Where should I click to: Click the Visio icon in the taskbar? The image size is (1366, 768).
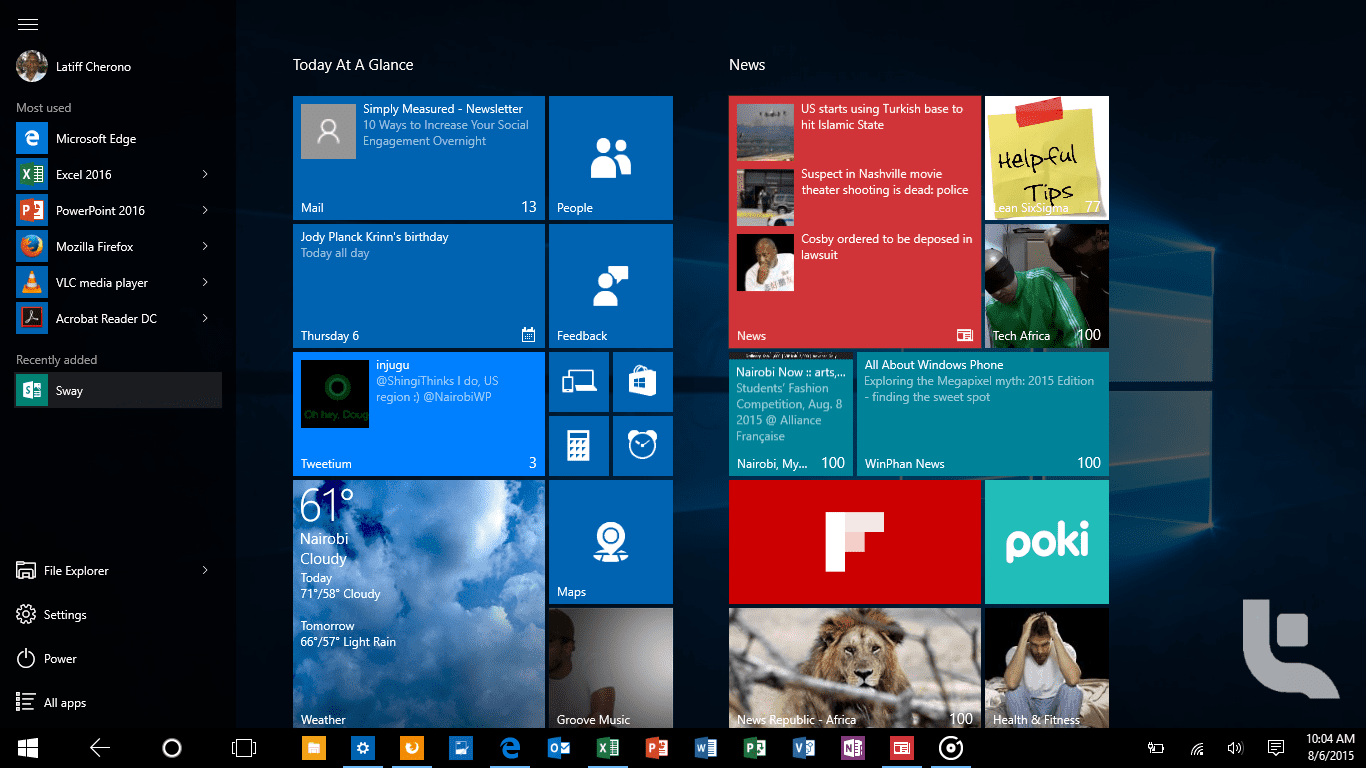pyautogui.click(x=803, y=748)
